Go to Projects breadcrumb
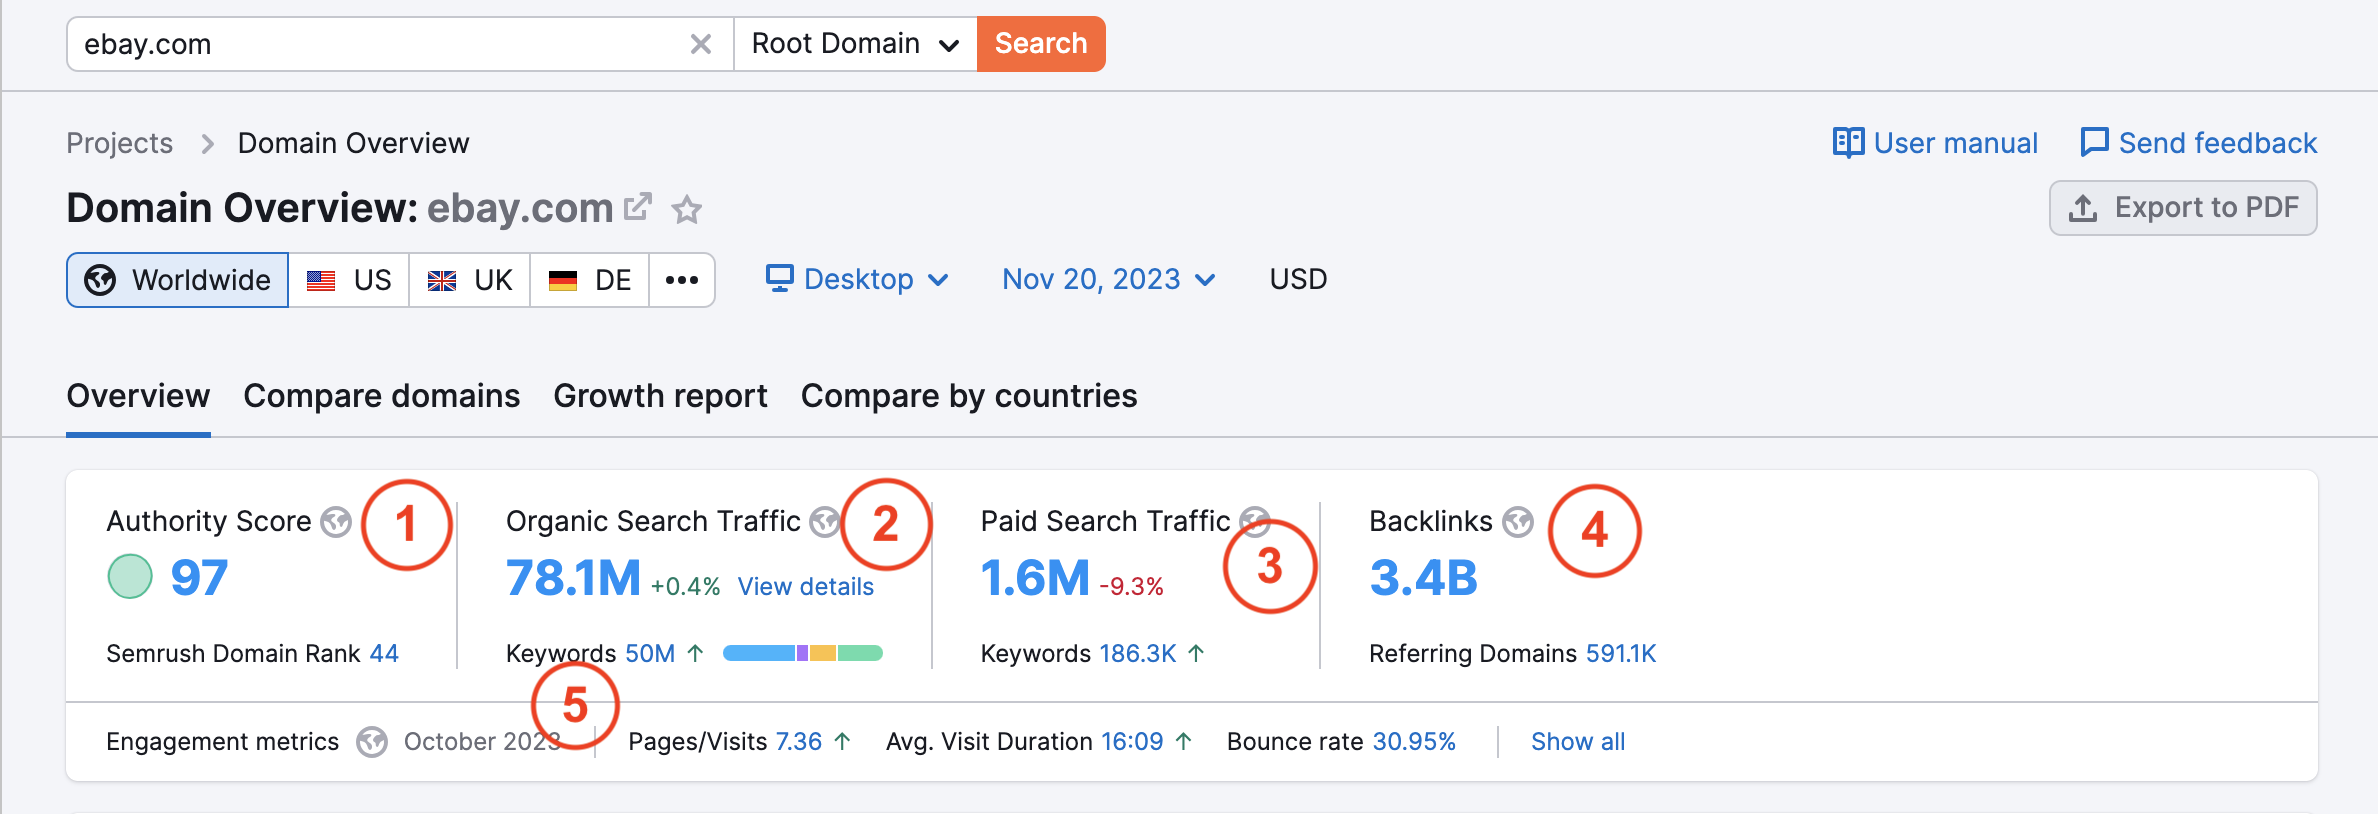 tap(120, 143)
